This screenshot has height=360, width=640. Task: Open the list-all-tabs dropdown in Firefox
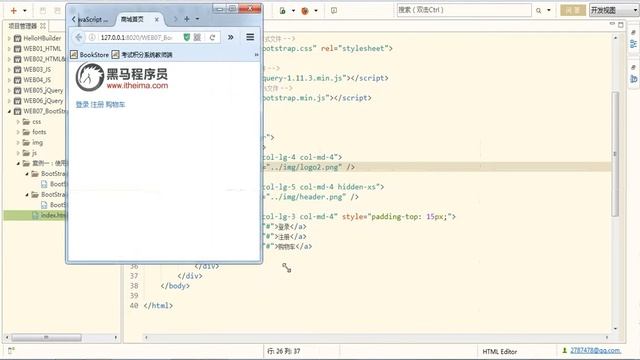(197, 19)
